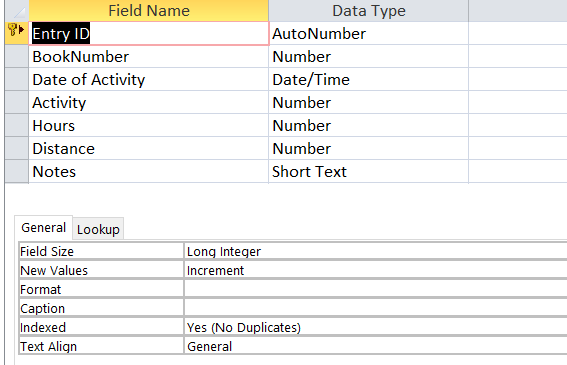Select the Date of Activity row selector
Viewport: 567px width, 365px height.
click(17, 80)
